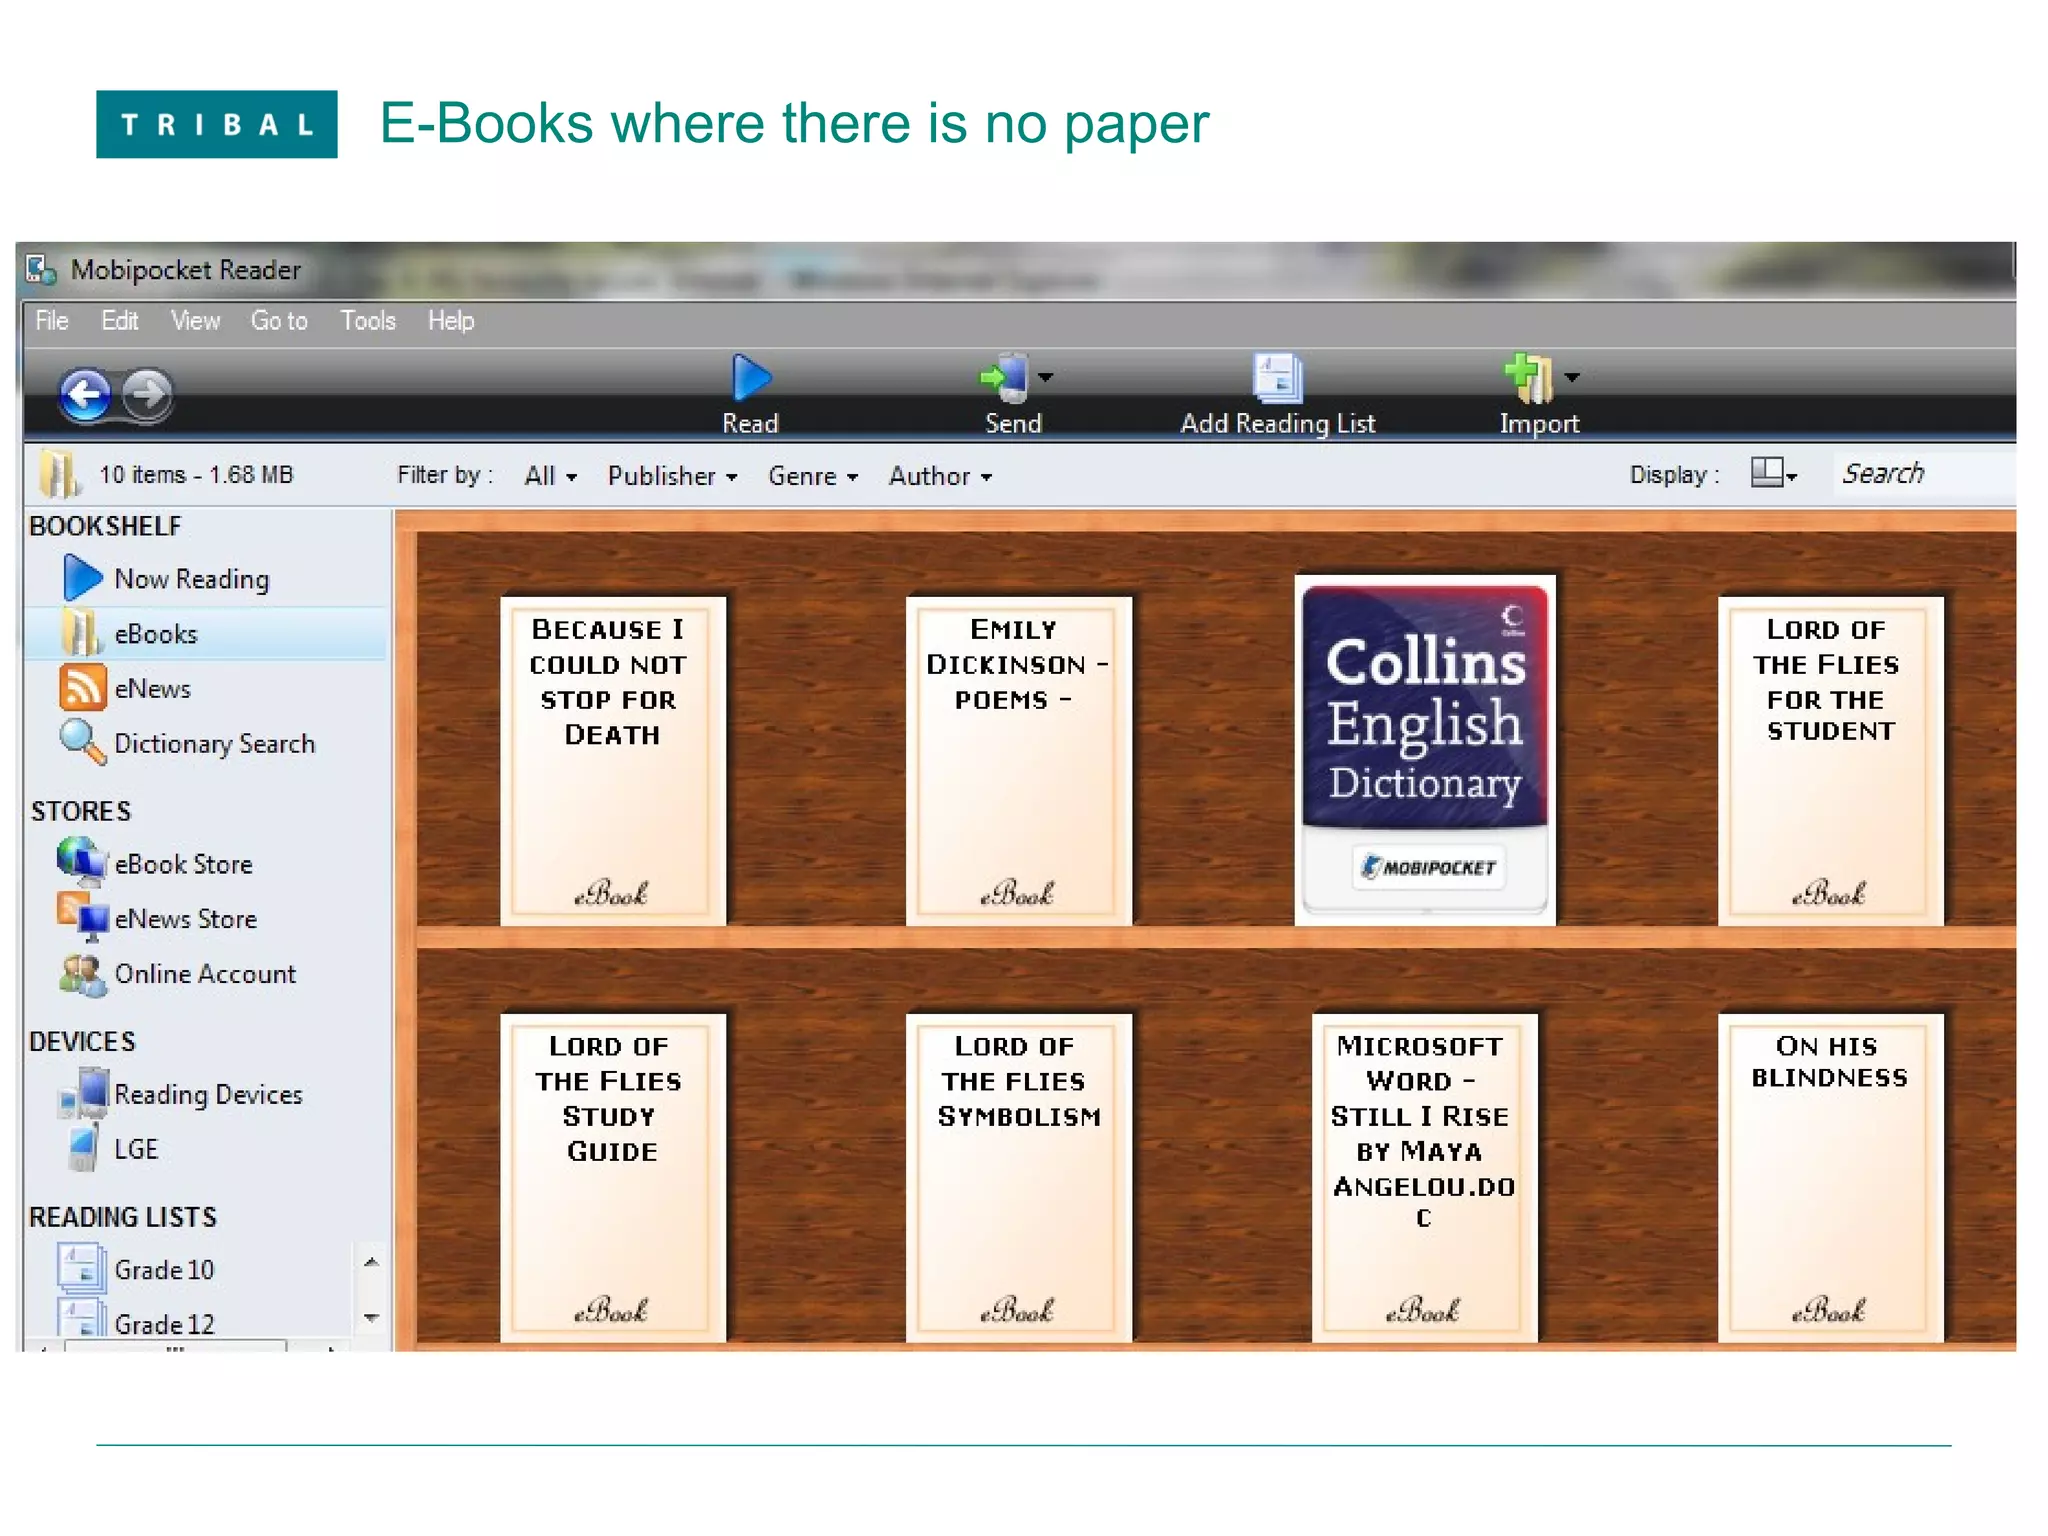Open the Import dropdown arrow
The image size is (2048, 1536).
1572,377
